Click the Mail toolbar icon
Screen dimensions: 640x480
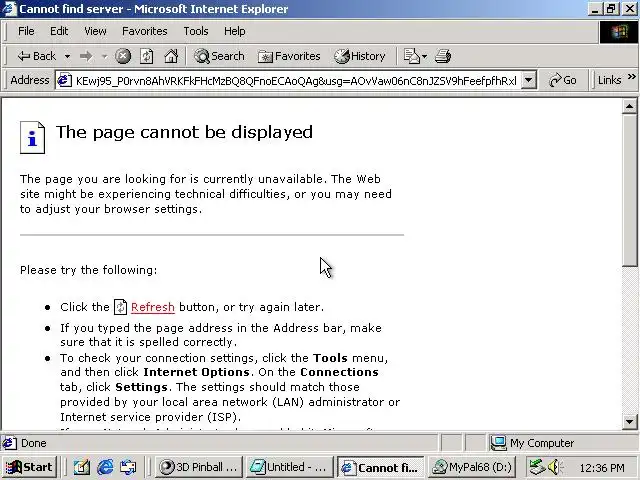tap(411, 56)
